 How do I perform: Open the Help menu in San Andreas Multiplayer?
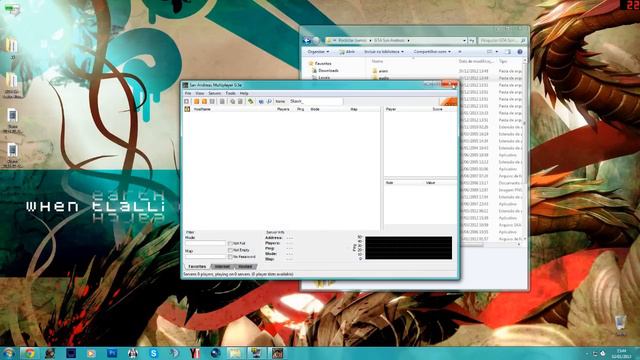tap(244, 93)
